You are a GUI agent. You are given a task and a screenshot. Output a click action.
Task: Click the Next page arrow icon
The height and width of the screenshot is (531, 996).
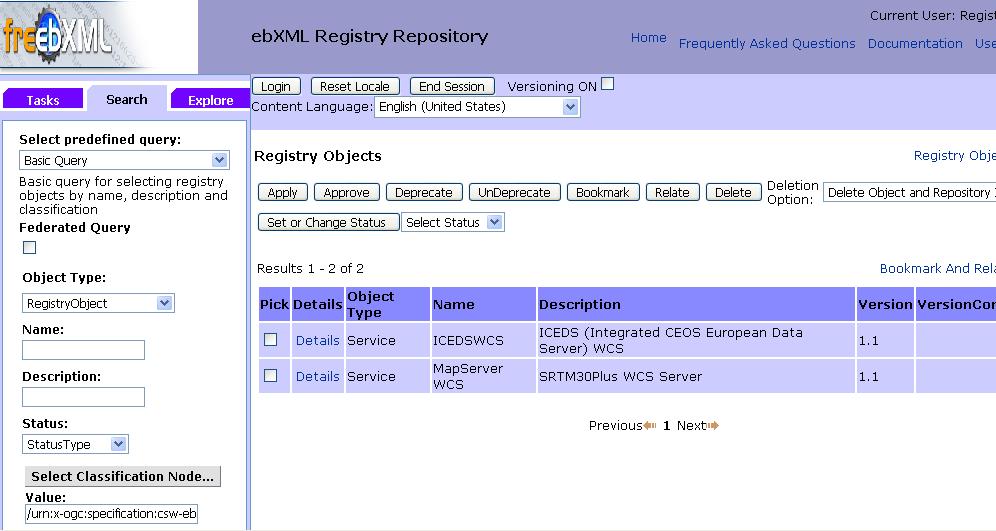(713, 426)
